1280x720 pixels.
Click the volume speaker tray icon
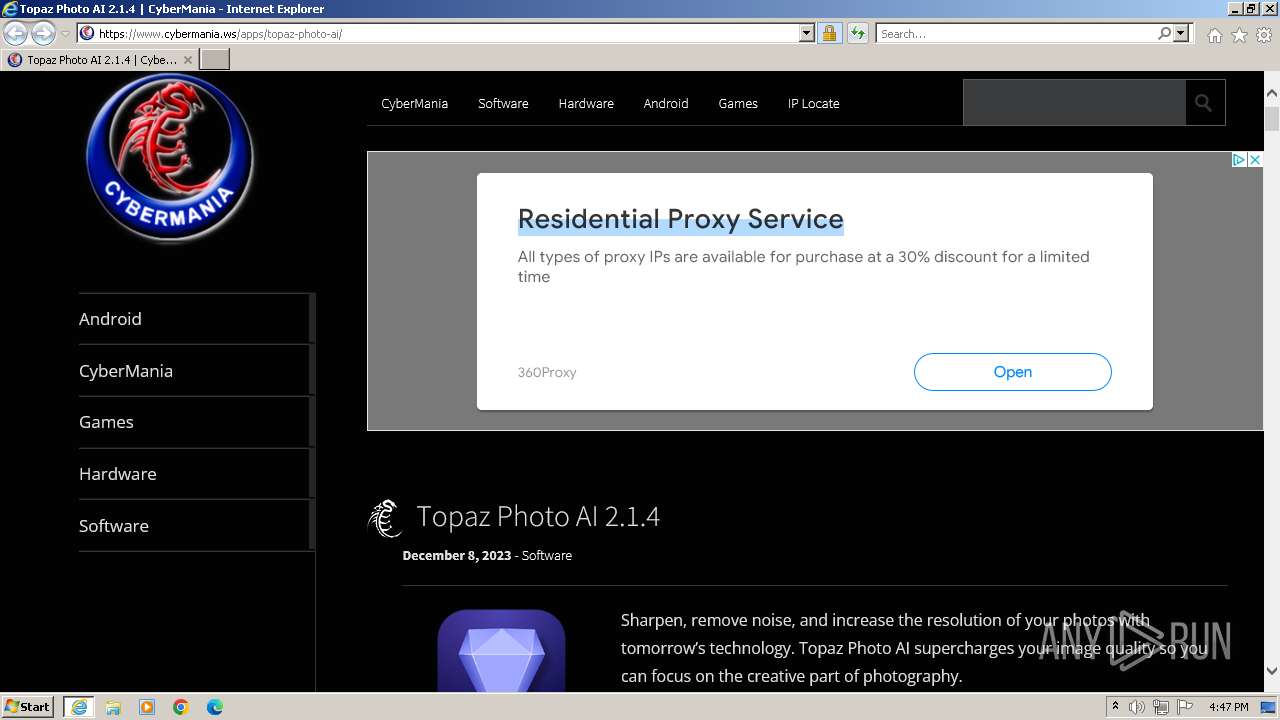(1137, 707)
